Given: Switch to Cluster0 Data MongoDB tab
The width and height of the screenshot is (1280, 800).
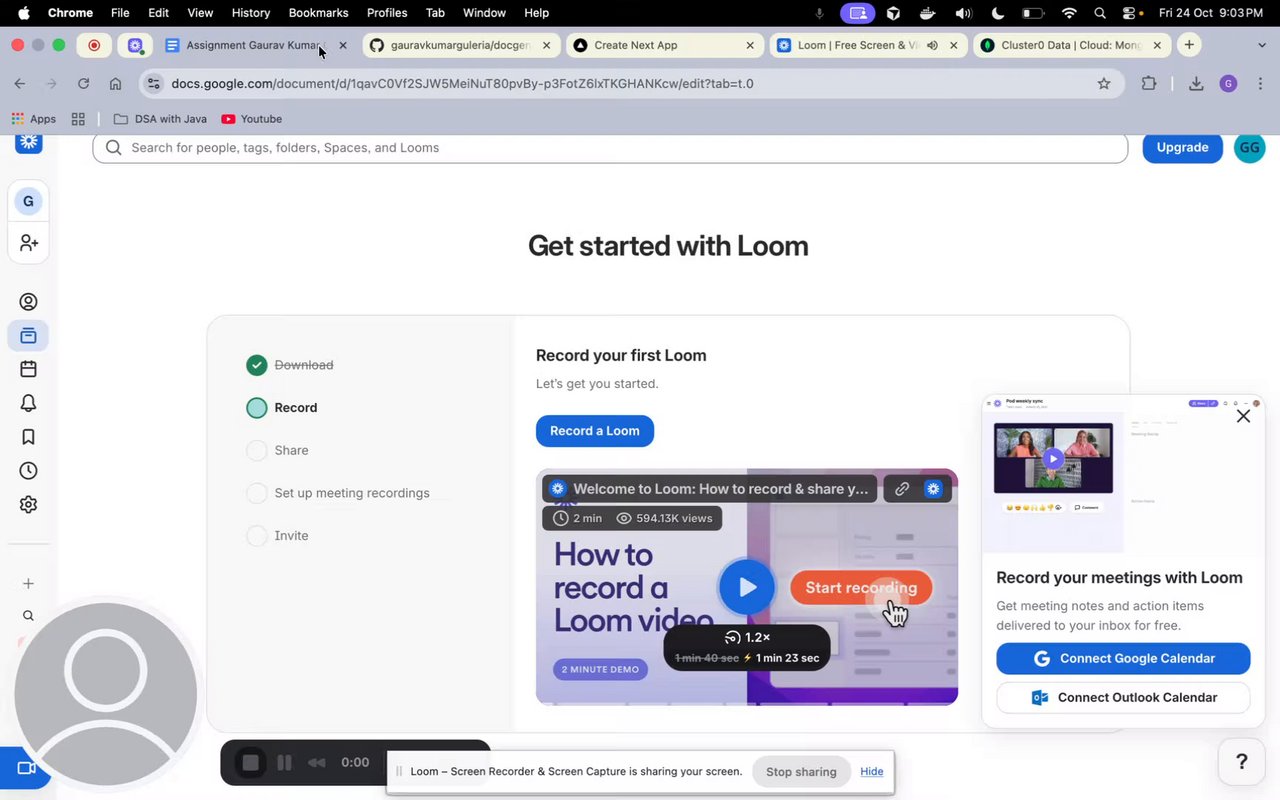Looking at the screenshot, I should coord(1071,45).
